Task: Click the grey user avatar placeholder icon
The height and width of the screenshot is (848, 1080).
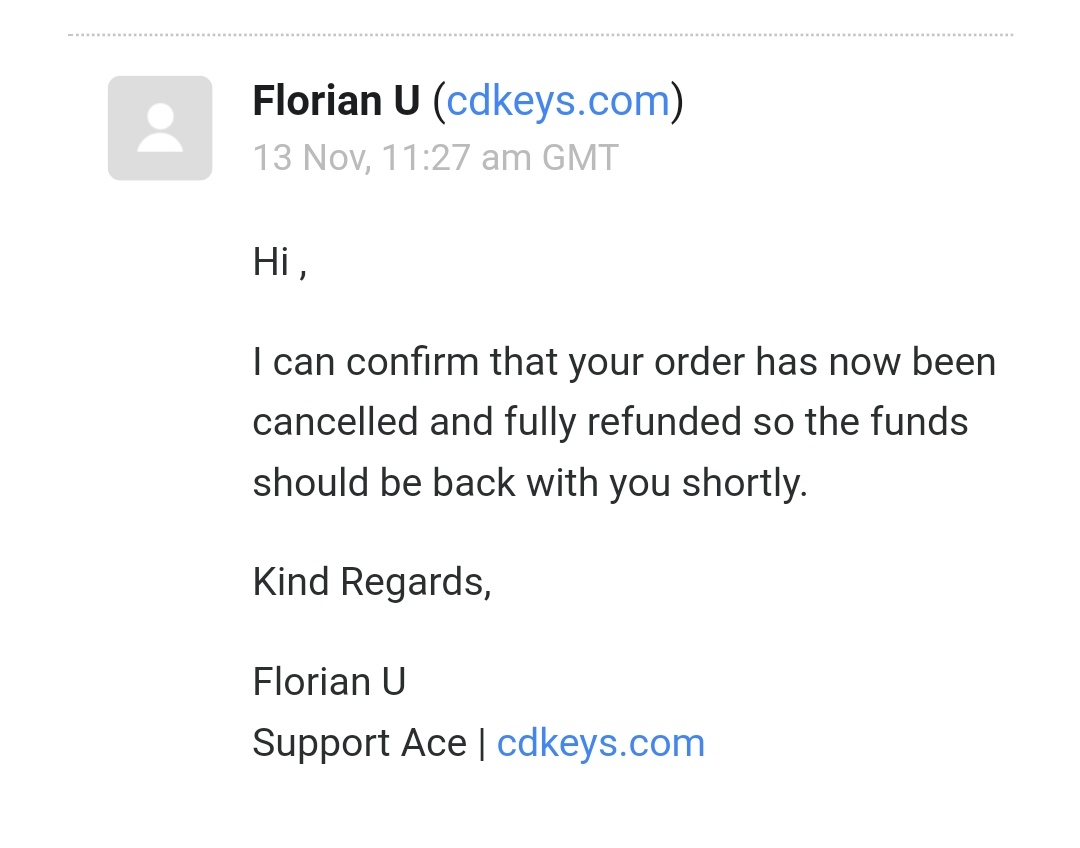Action: coord(160,128)
